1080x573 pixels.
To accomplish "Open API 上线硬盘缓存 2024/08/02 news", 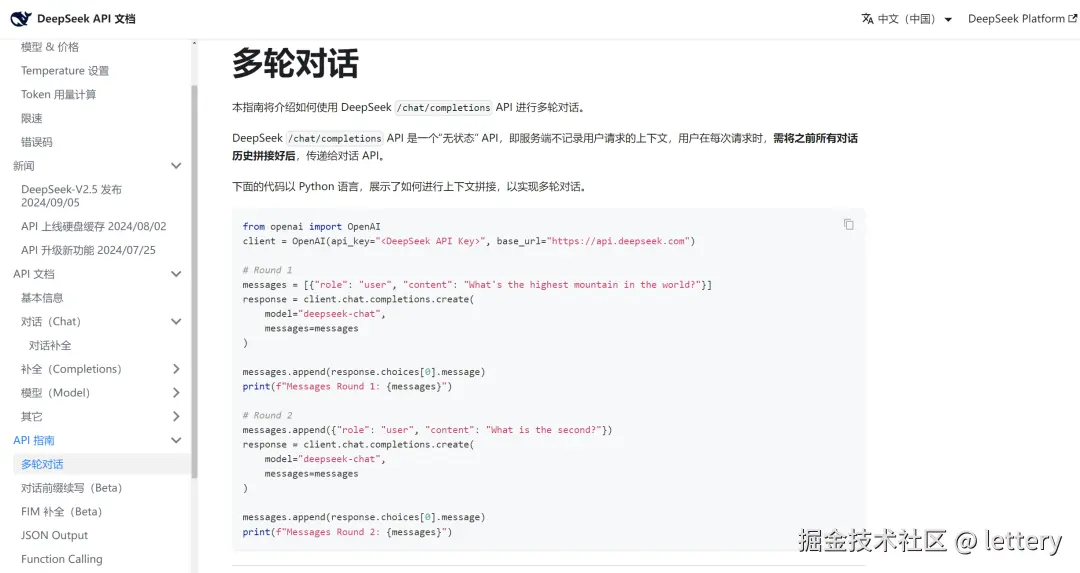I will pyautogui.click(x=94, y=227).
